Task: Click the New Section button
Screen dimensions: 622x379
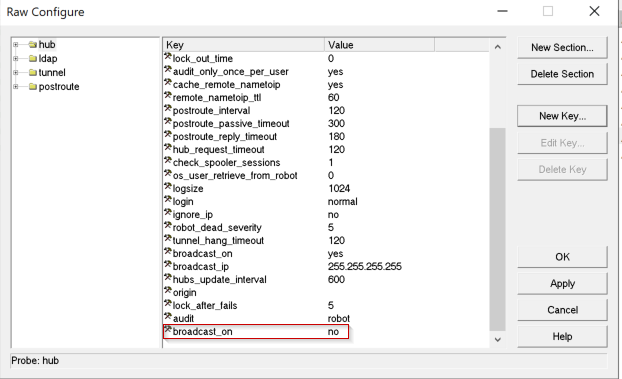Action: tap(562, 48)
